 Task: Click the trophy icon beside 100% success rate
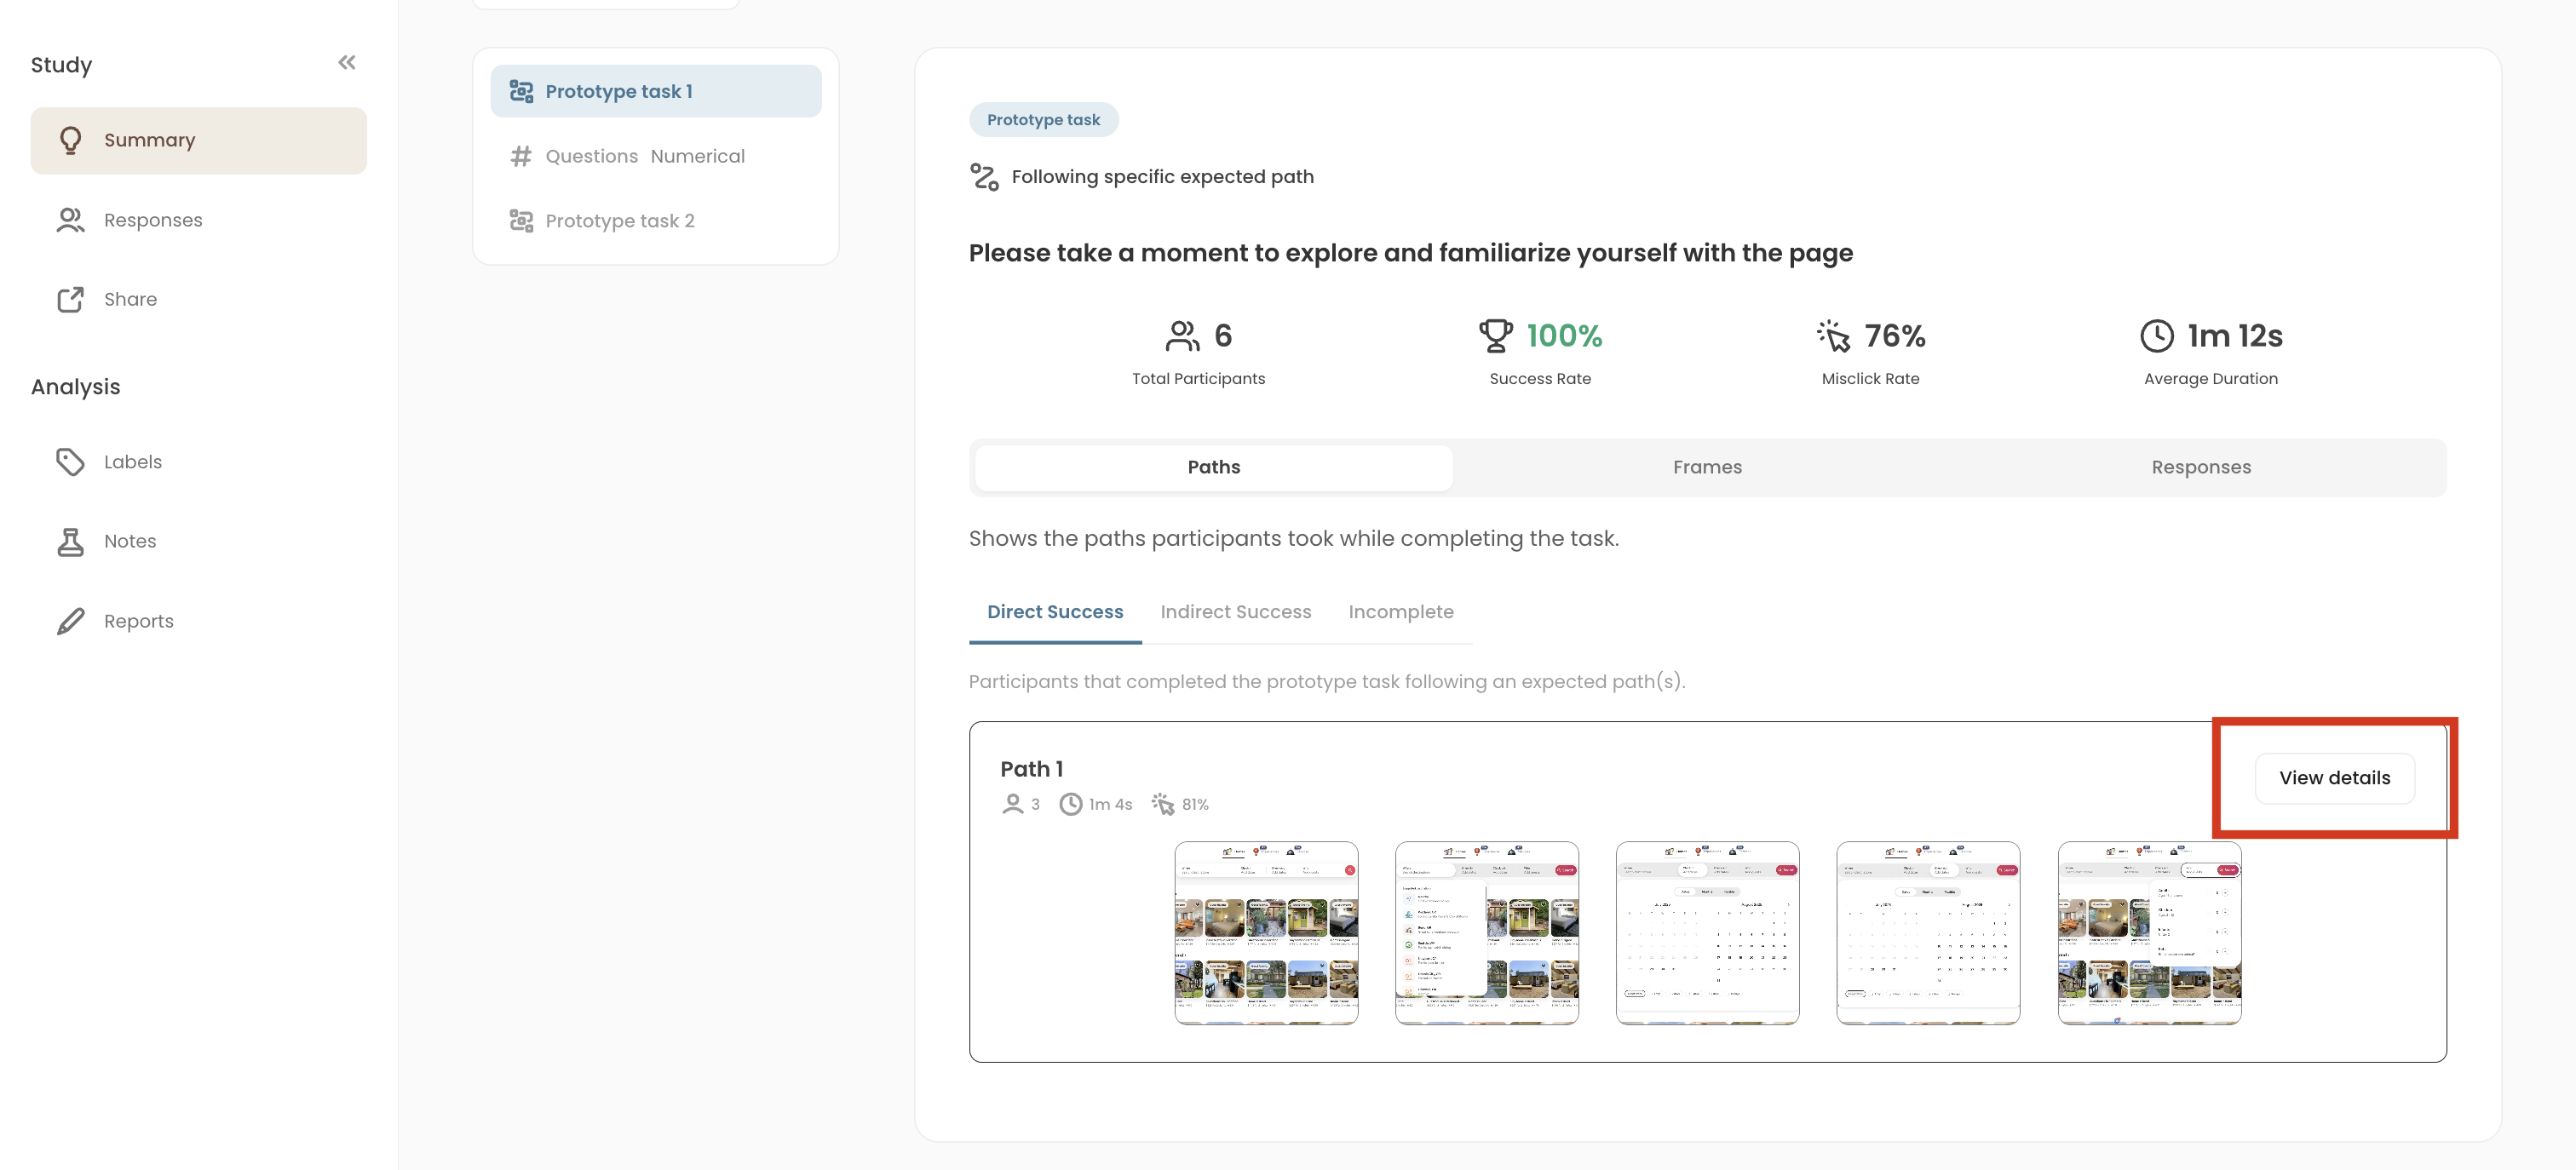[1496, 336]
